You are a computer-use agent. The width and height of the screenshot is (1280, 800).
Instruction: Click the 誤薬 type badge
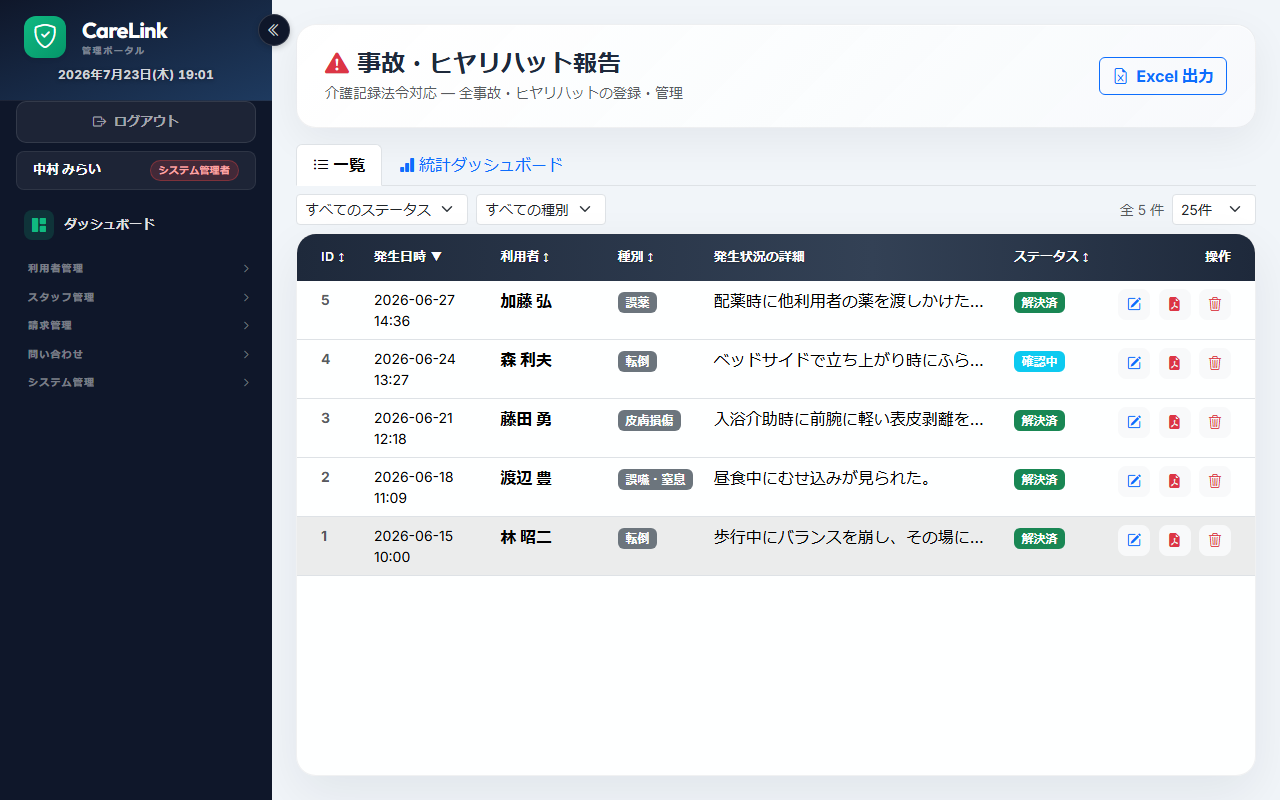click(x=637, y=303)
